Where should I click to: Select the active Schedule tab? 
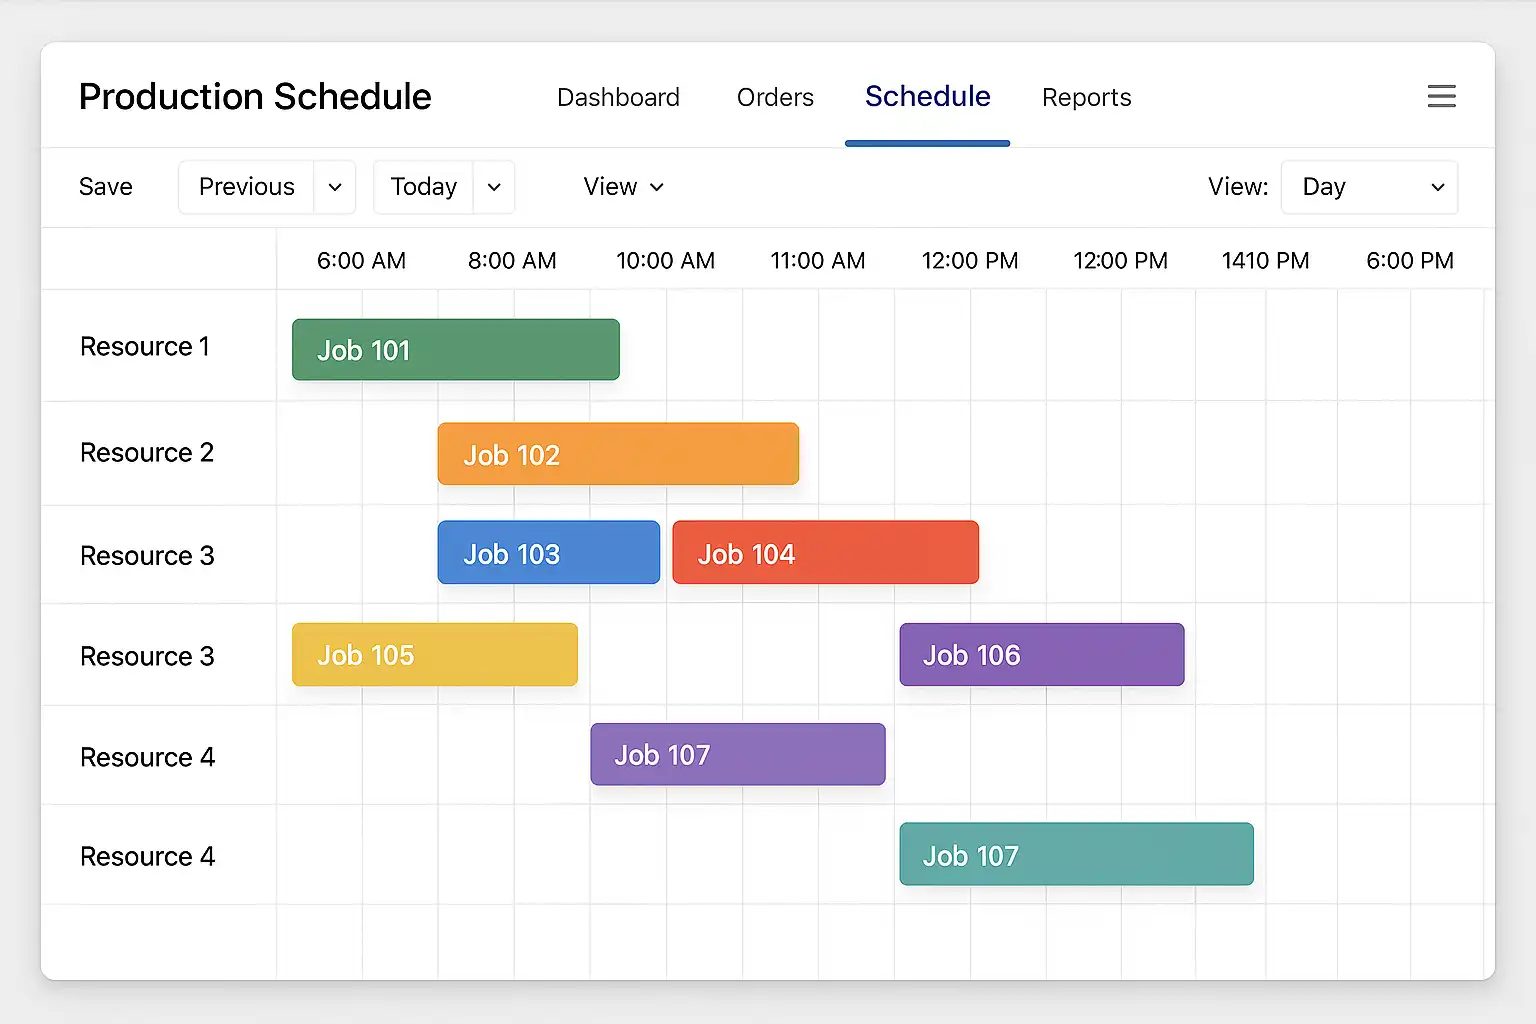(927, 97)
